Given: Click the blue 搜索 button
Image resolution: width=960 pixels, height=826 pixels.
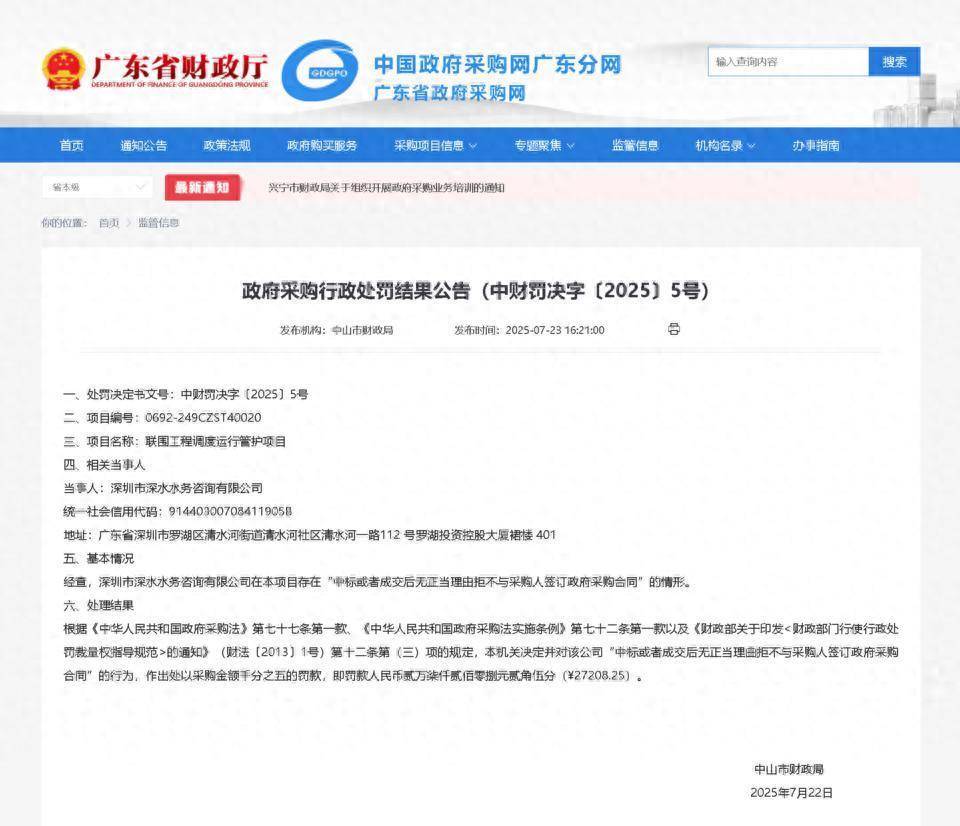Looking at the screenshot, I should click(894, 62).
